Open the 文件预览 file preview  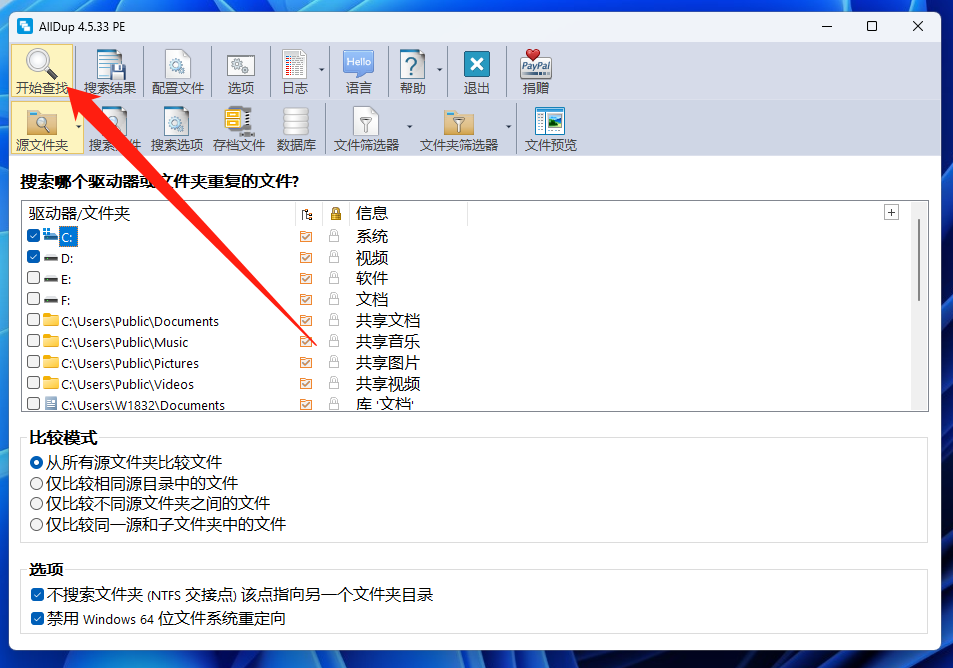point(551,128)
